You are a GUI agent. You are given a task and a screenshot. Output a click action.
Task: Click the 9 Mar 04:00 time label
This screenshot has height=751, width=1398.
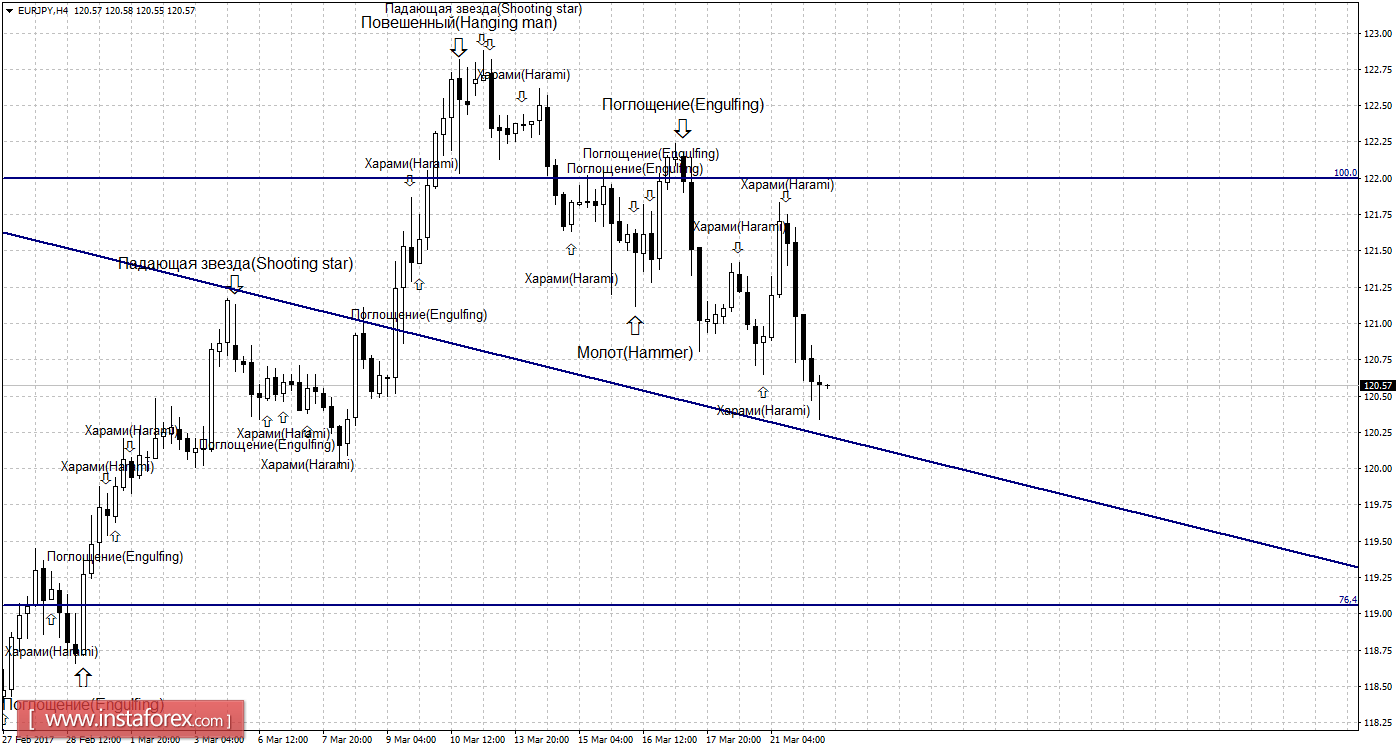point(410,741)
